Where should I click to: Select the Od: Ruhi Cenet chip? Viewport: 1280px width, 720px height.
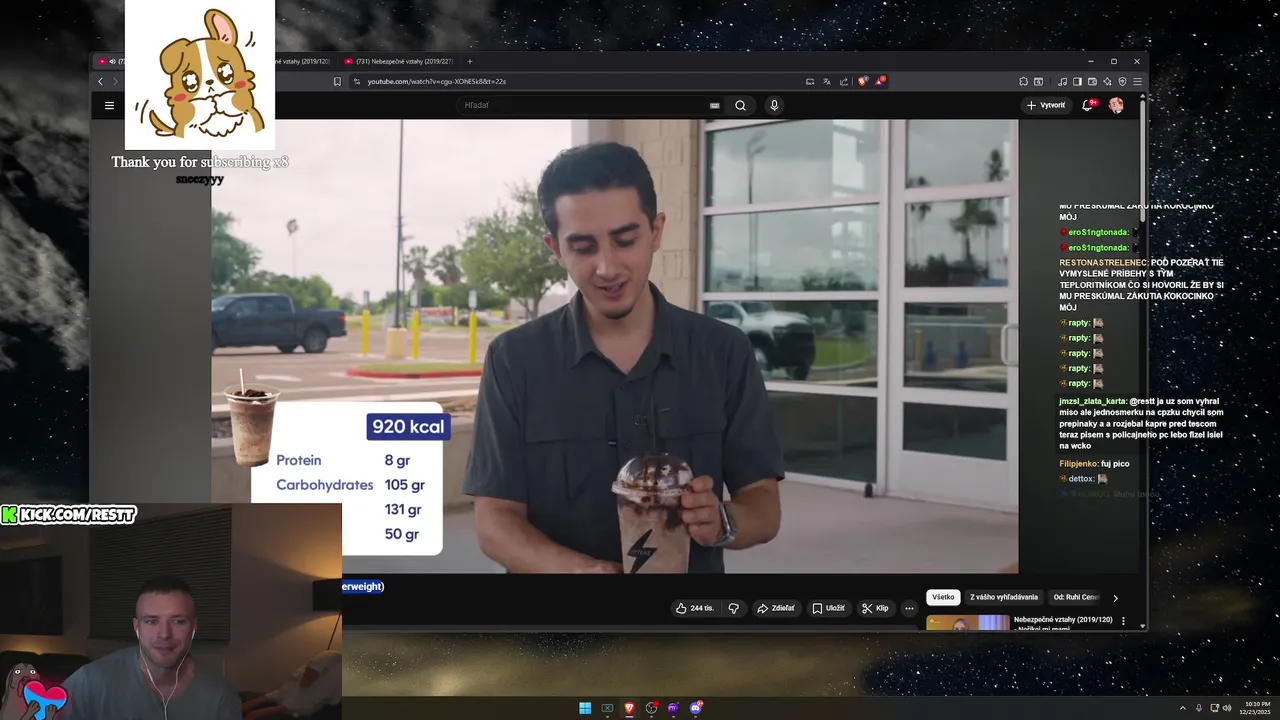1076,597
